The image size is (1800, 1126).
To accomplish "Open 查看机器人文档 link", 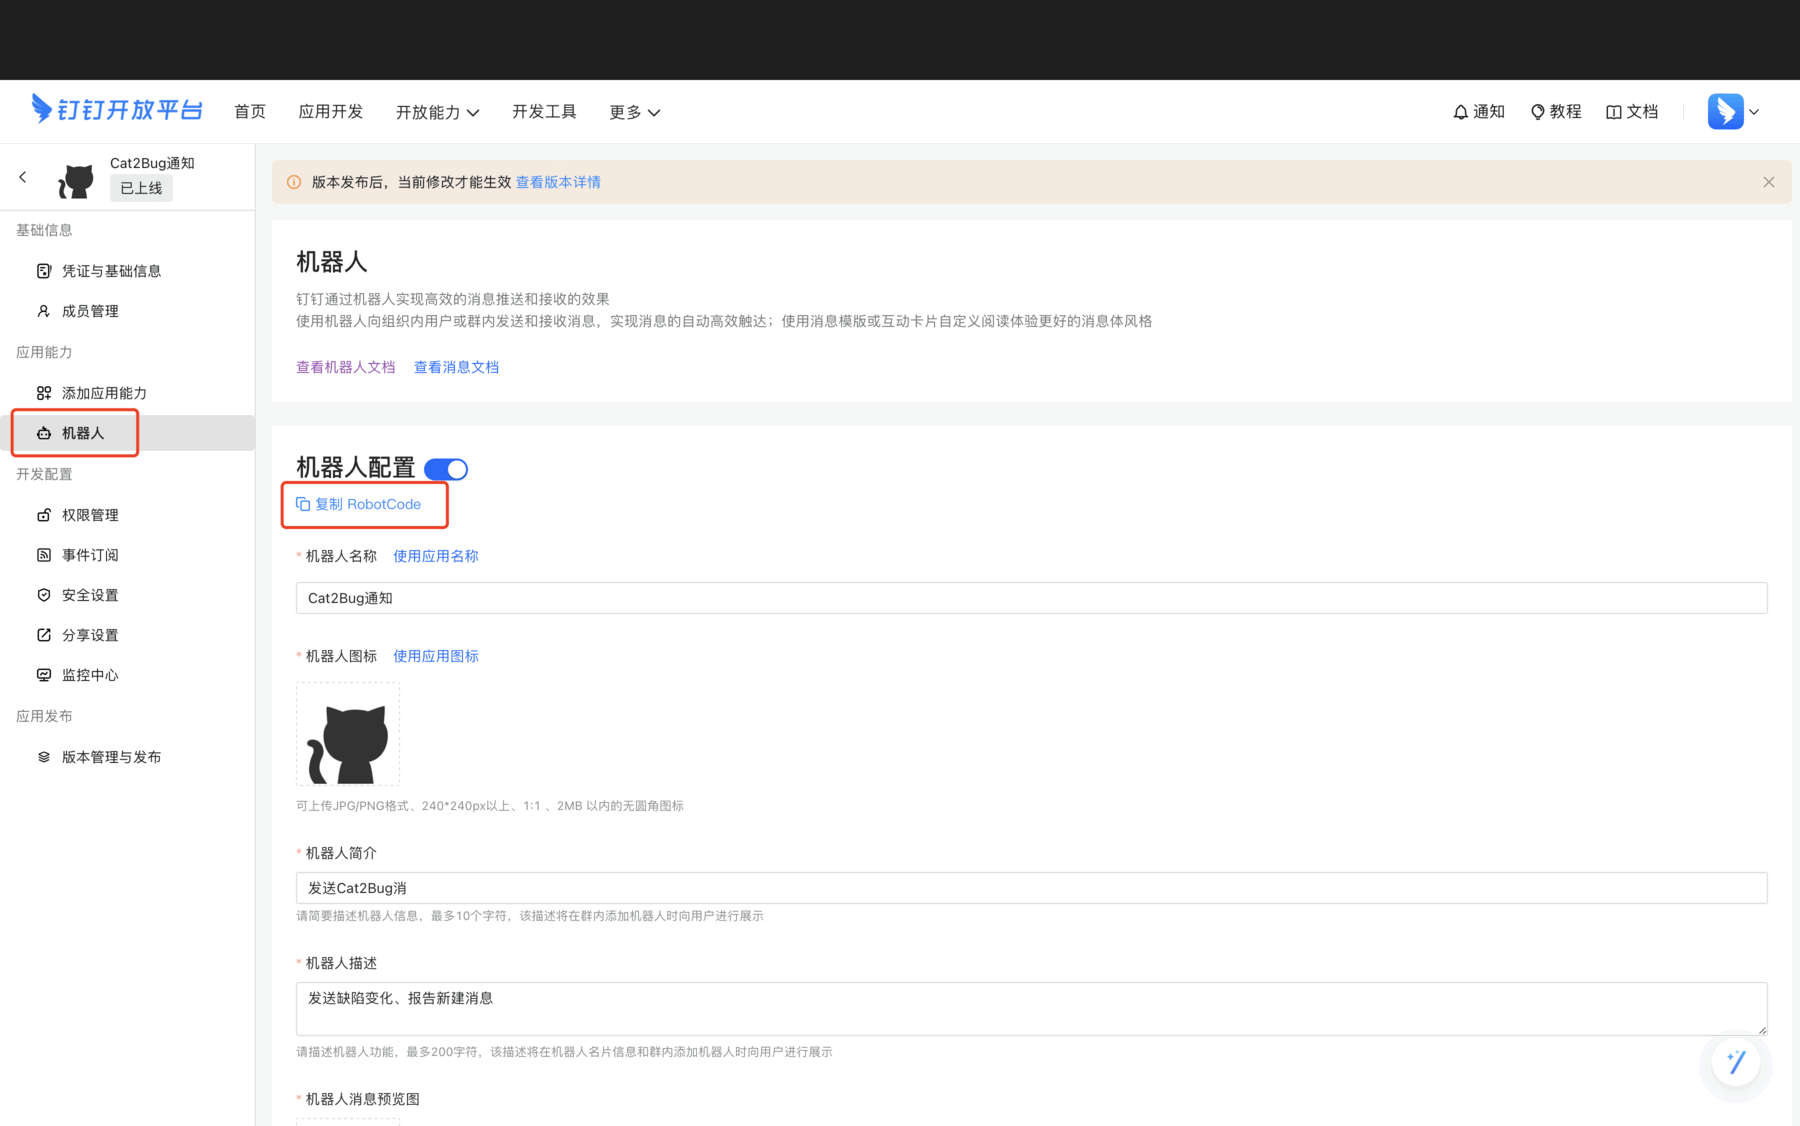I will (x=345, y=367).
